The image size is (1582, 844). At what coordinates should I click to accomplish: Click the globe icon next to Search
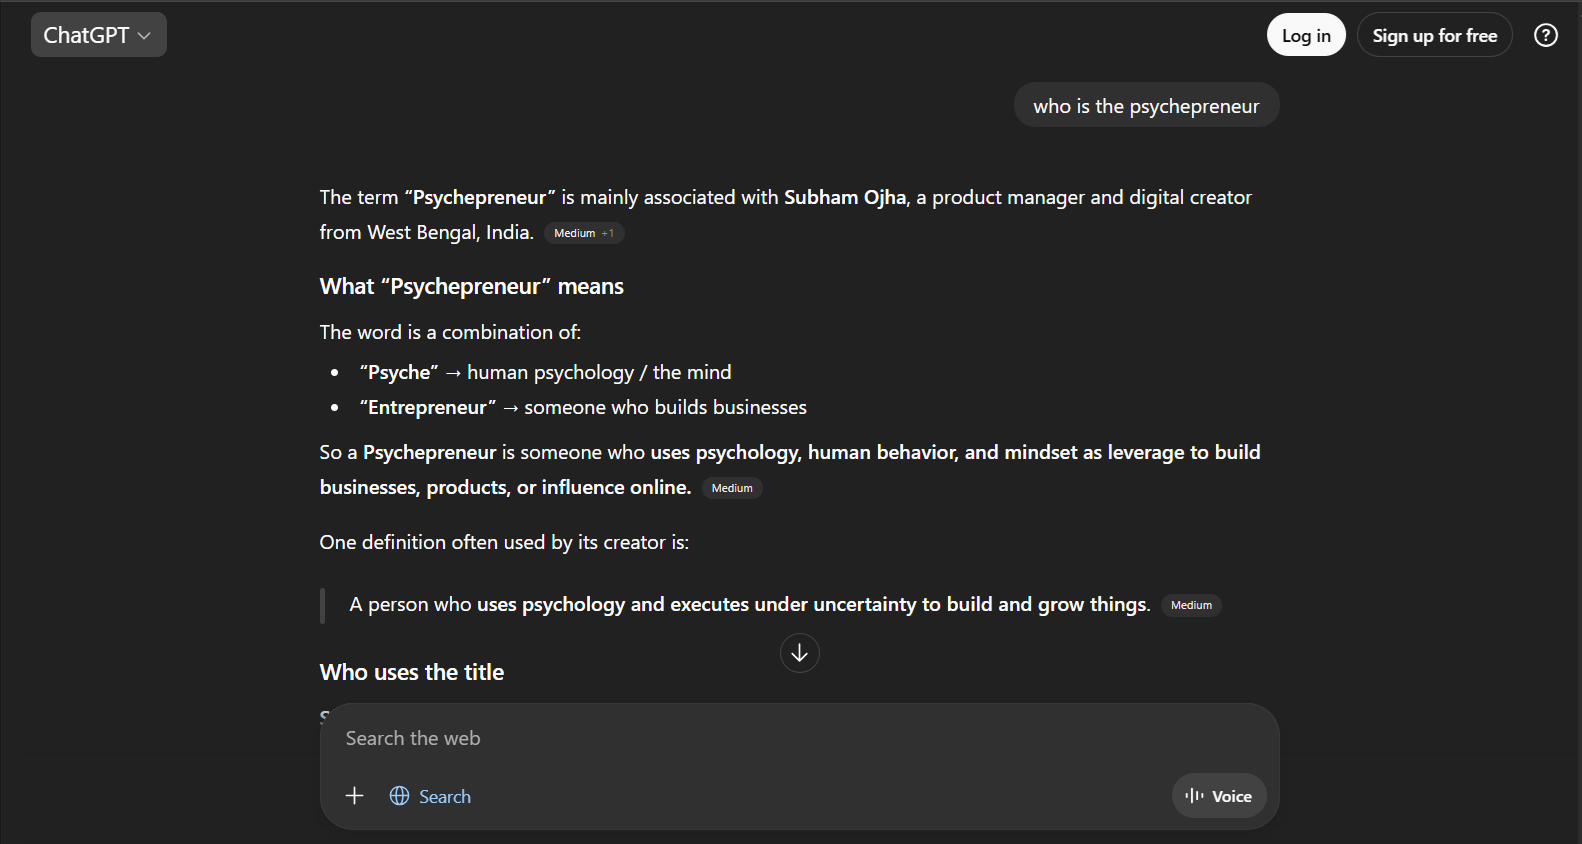(400, 795)
